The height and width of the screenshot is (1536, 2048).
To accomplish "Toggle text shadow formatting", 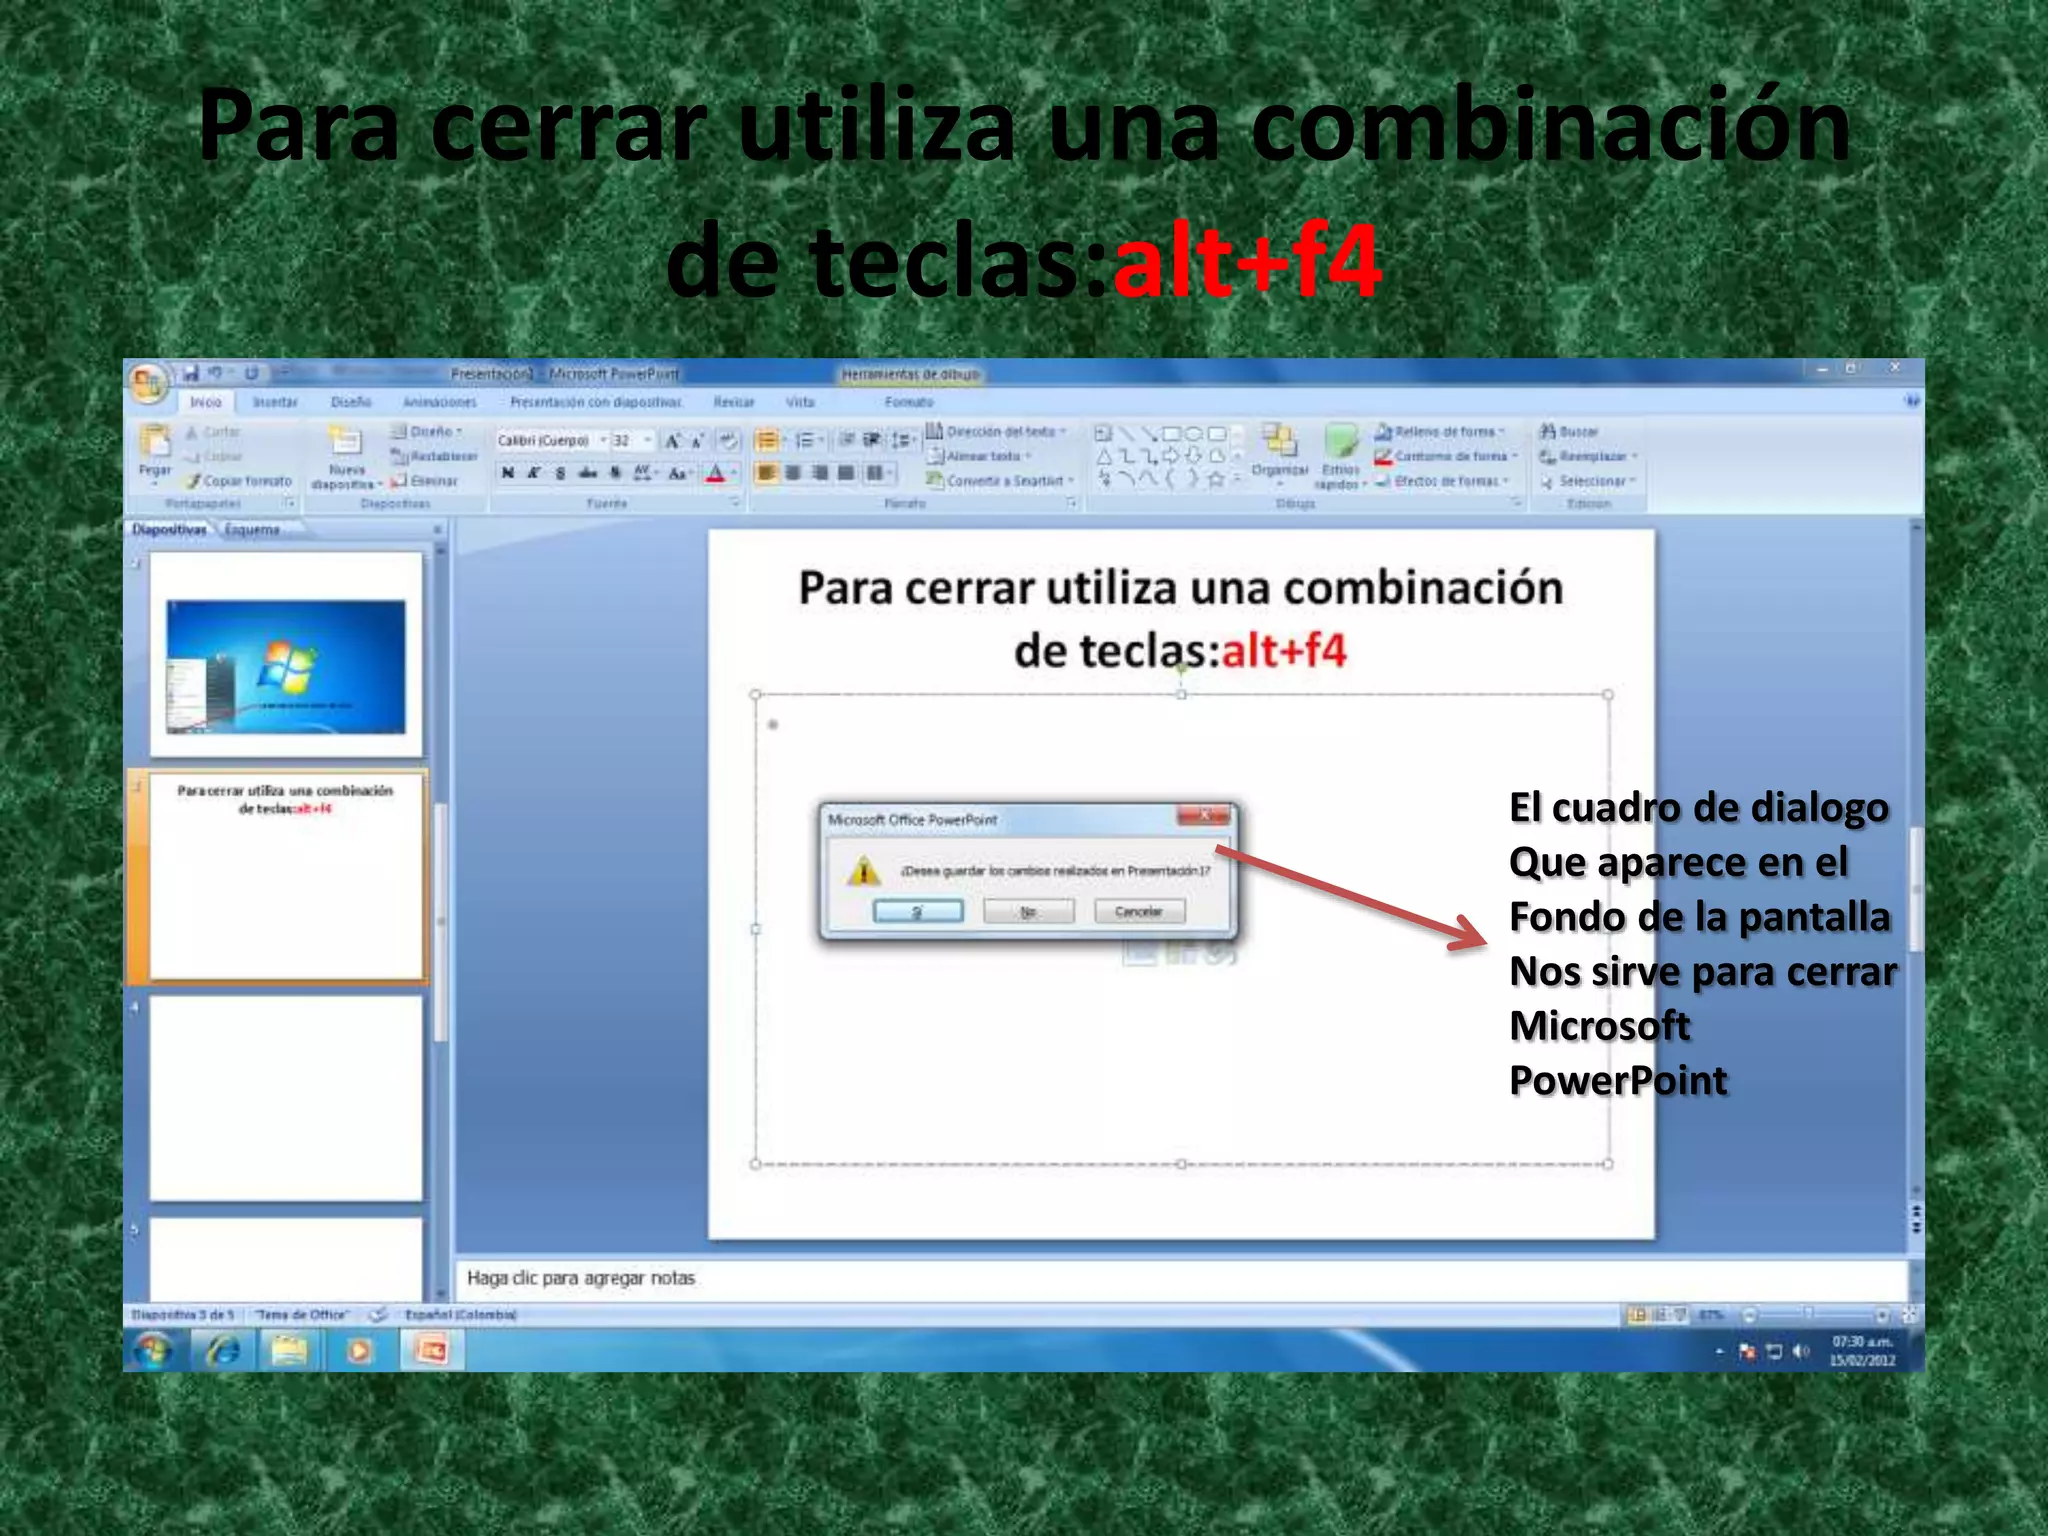I will coord(615,473).
